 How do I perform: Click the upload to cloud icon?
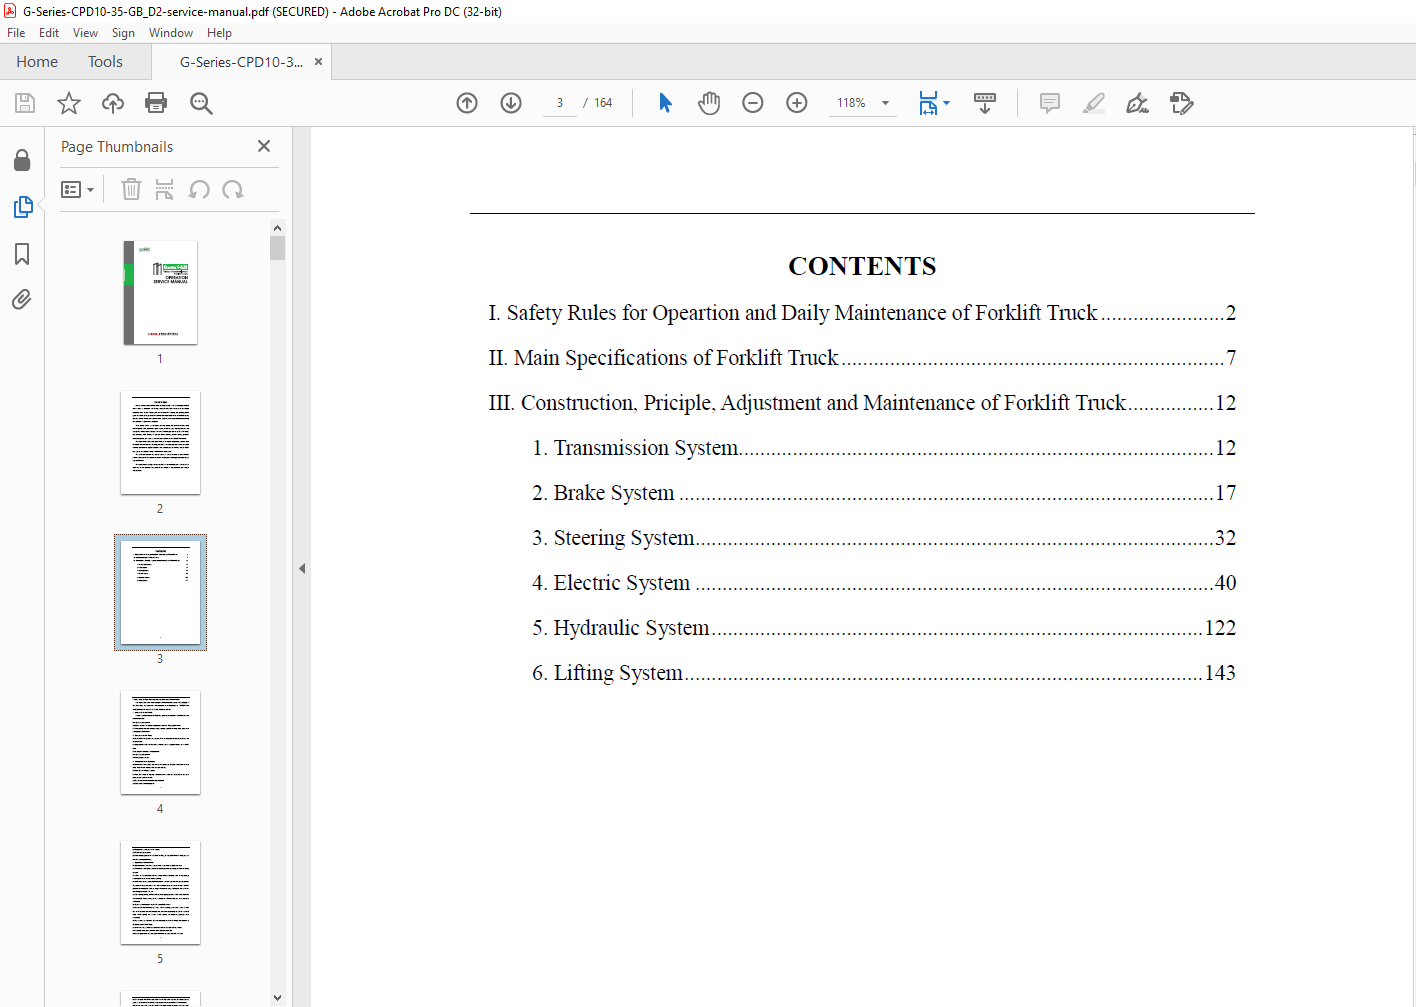pyautogui.click(x=113, y=103)
